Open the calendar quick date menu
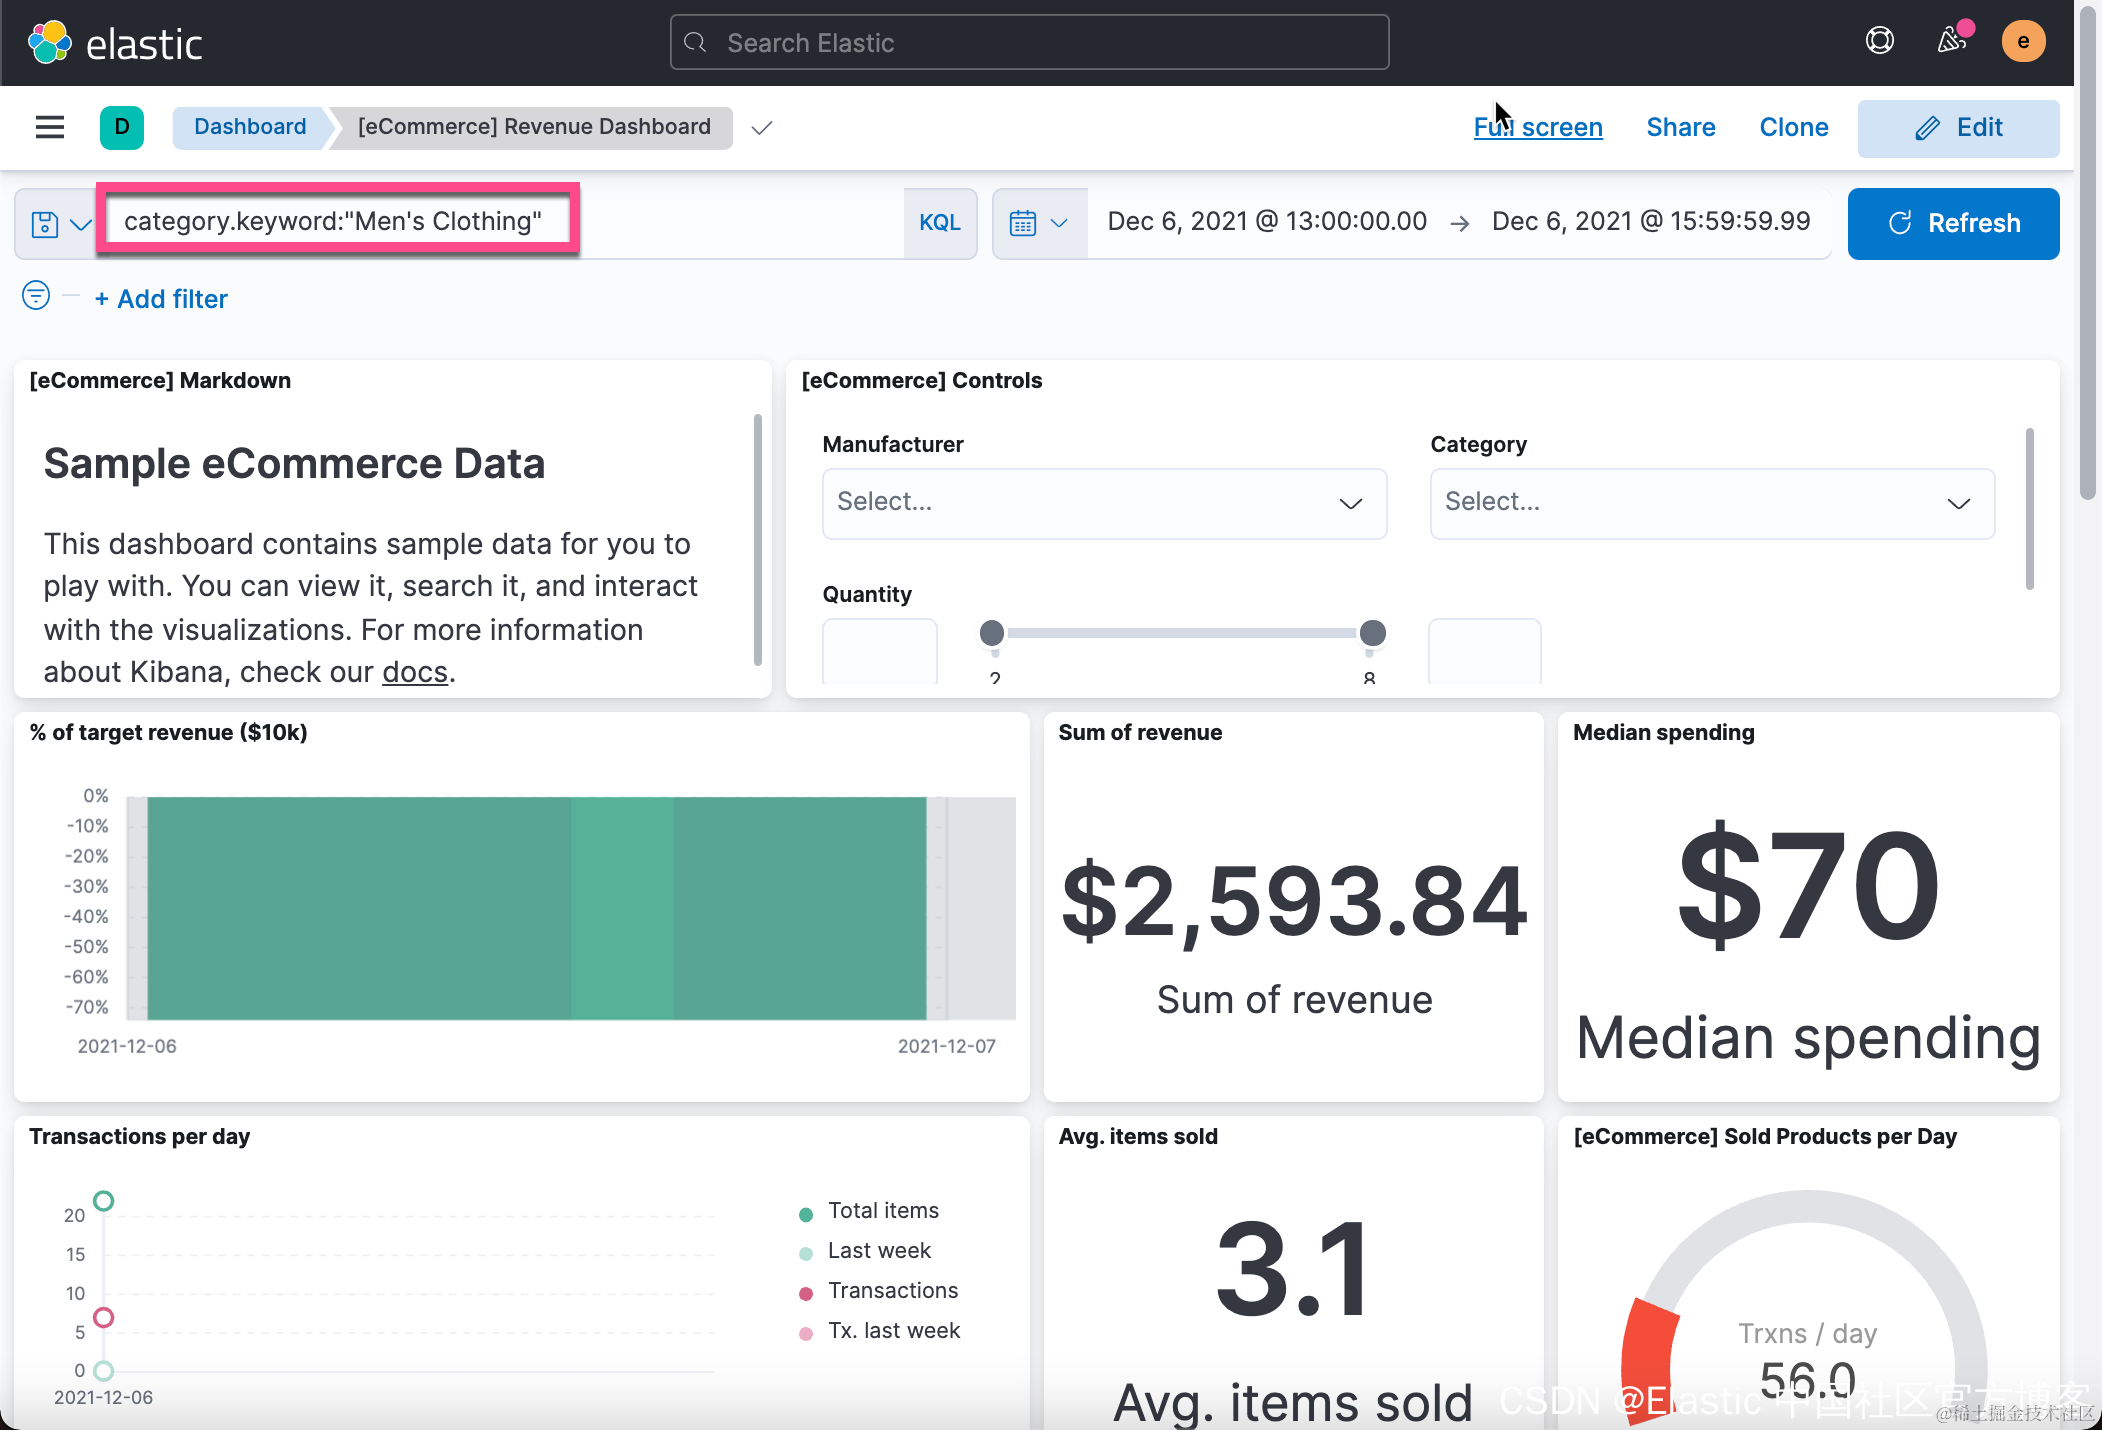 tap(1039, 223)
